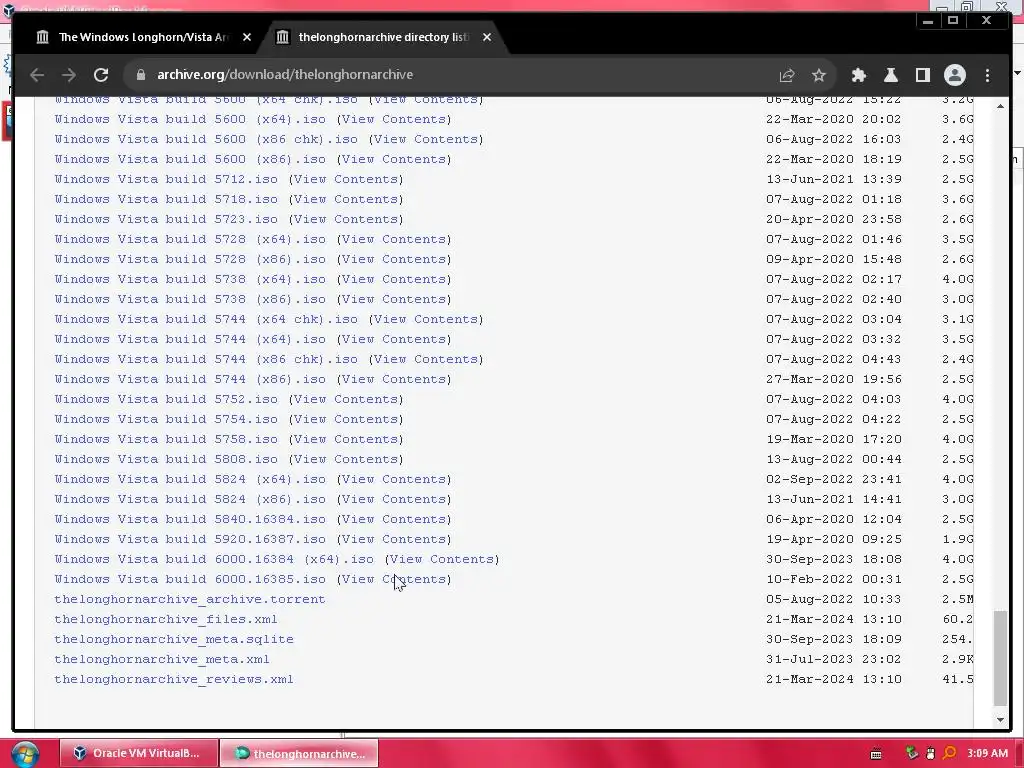The image size is (1024, 768).
Task: Share this page icon
Action: click(x=787, y=75)
